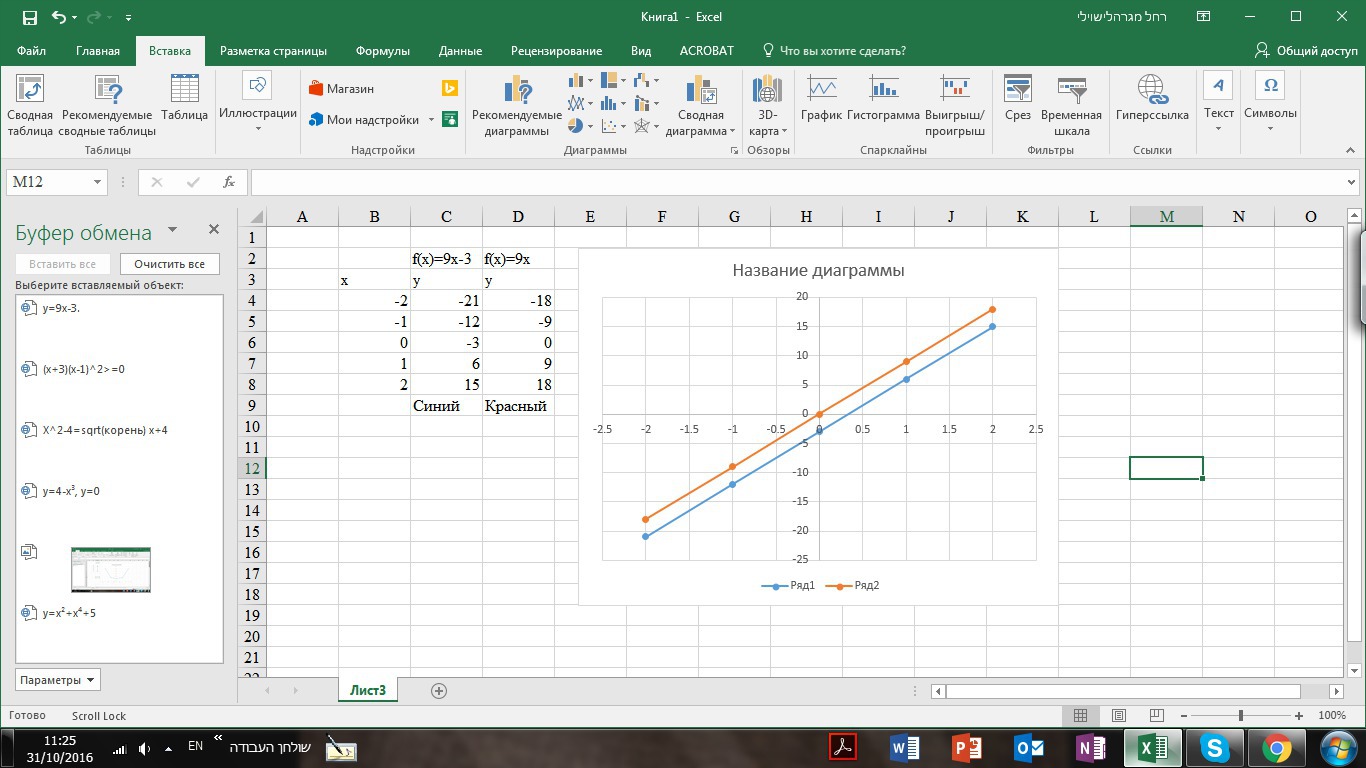Open the Разметка страницы tab

273,51
